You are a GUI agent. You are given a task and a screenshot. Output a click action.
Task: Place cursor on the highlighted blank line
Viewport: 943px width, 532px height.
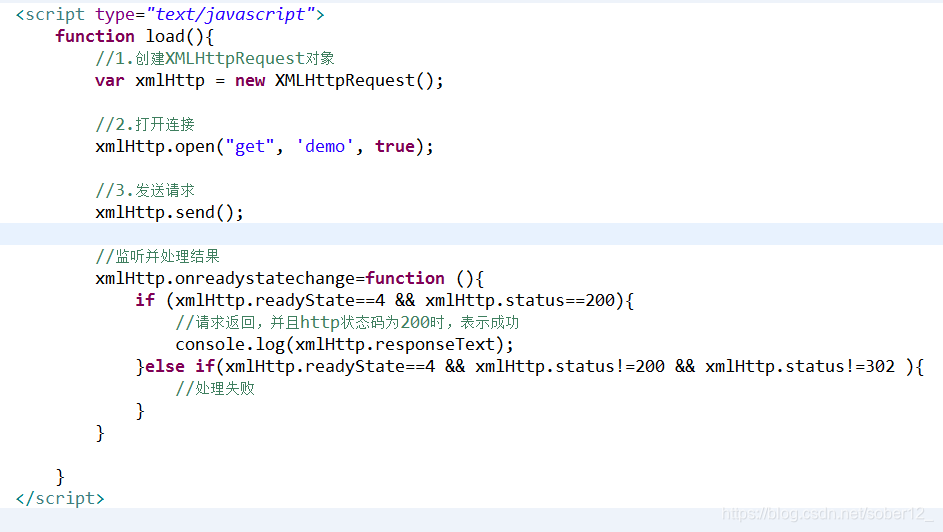pos(472,234)
